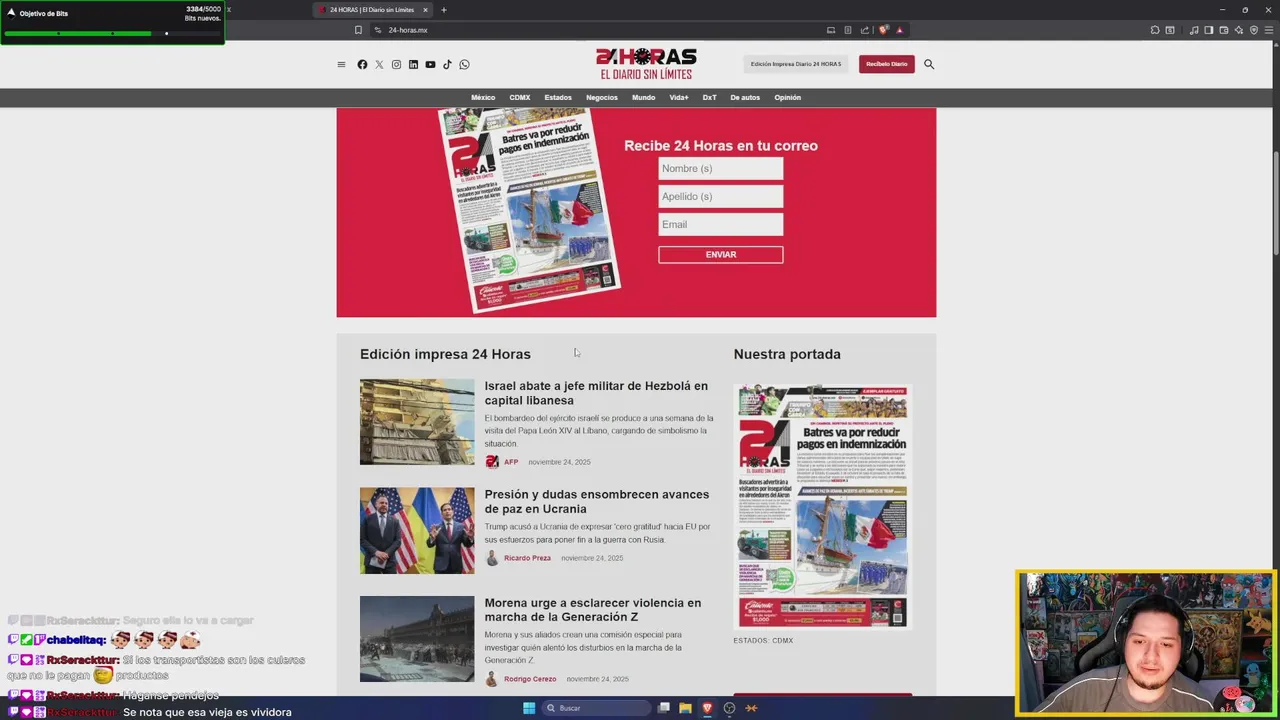Open the Estados section in nav bar
Image resolution: width=1280 pixels, height=720 pixels.
[558, 98]
